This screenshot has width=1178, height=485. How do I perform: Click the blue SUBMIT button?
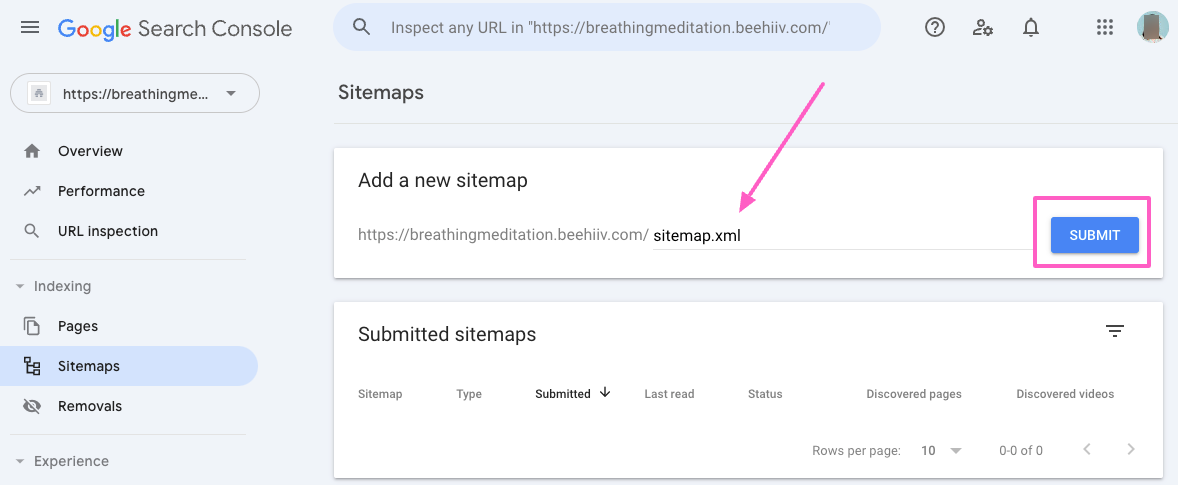point(1094,235)
